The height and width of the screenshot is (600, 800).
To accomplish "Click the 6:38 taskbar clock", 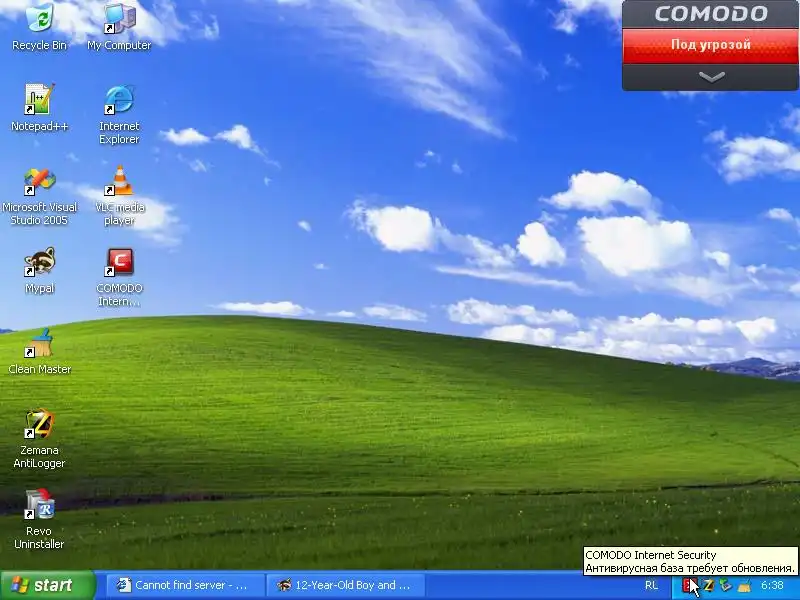I will 772,585.
